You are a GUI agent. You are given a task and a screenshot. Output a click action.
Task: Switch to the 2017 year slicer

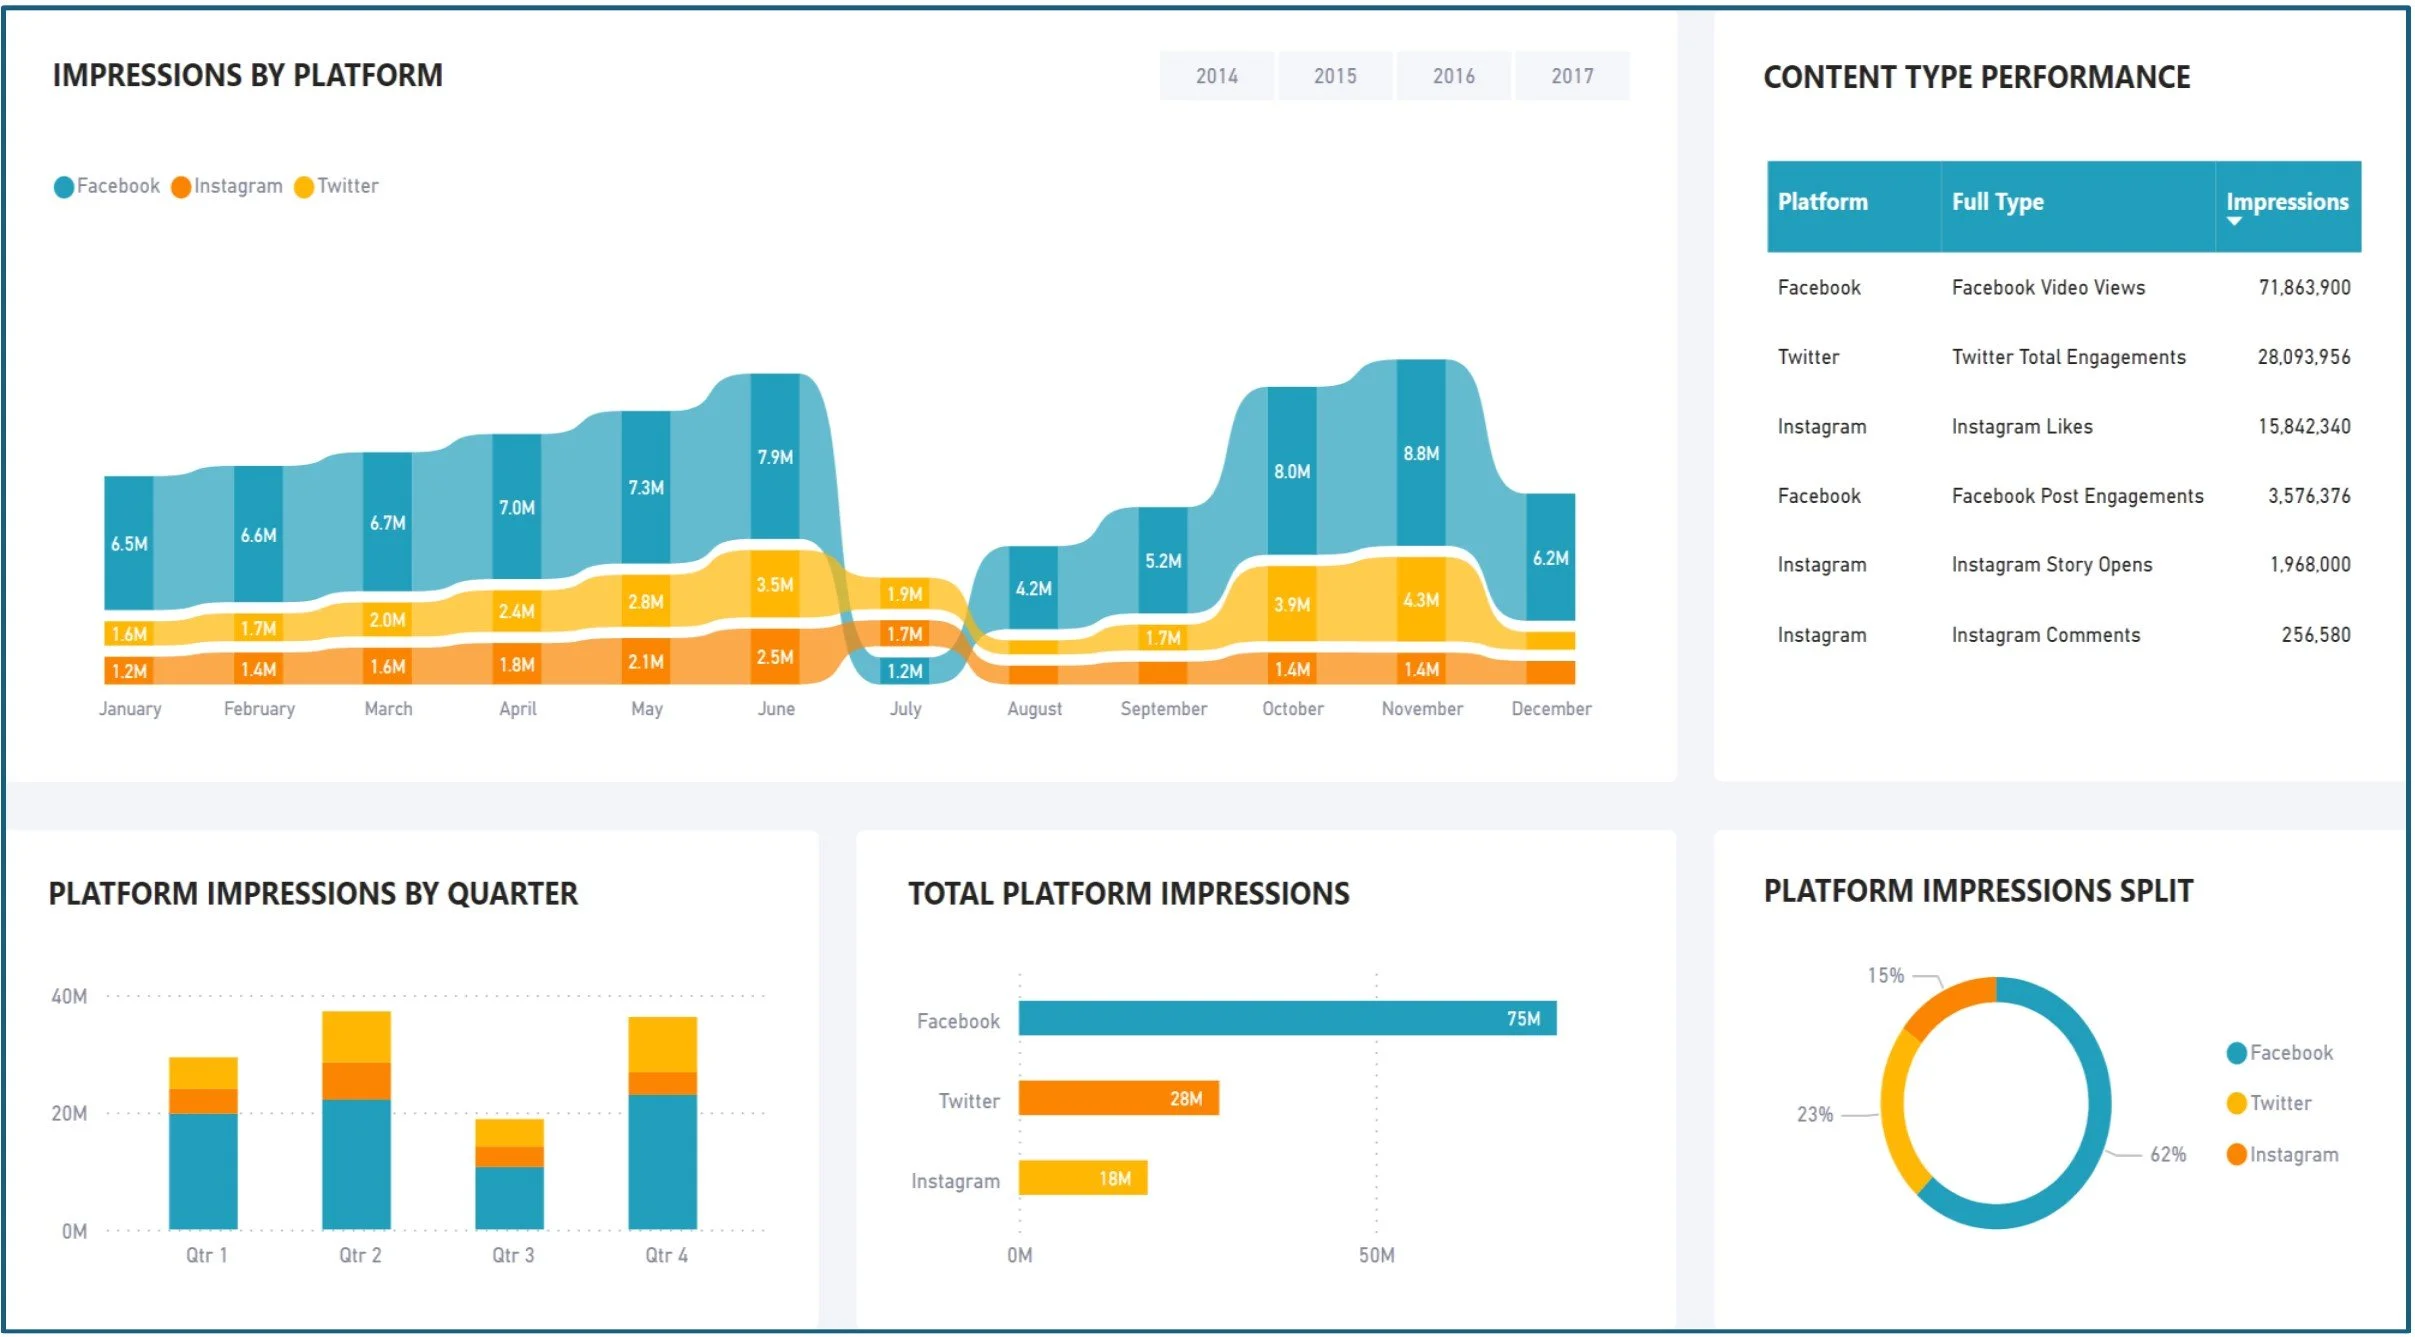point(1571,76)
